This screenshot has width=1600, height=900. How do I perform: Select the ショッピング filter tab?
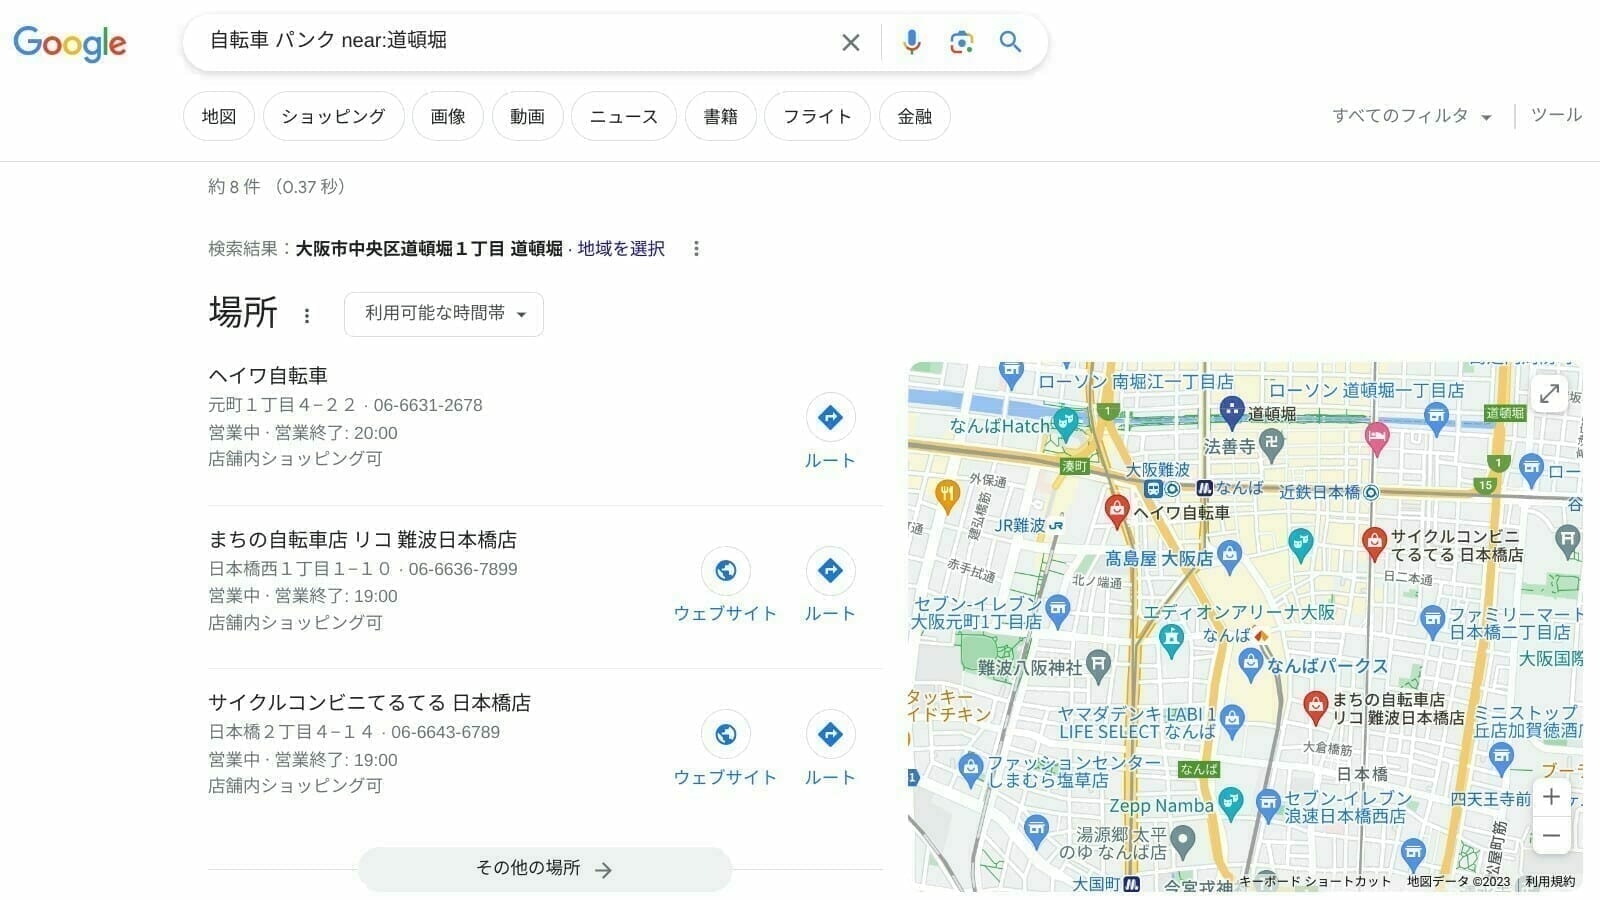(333, 116)
